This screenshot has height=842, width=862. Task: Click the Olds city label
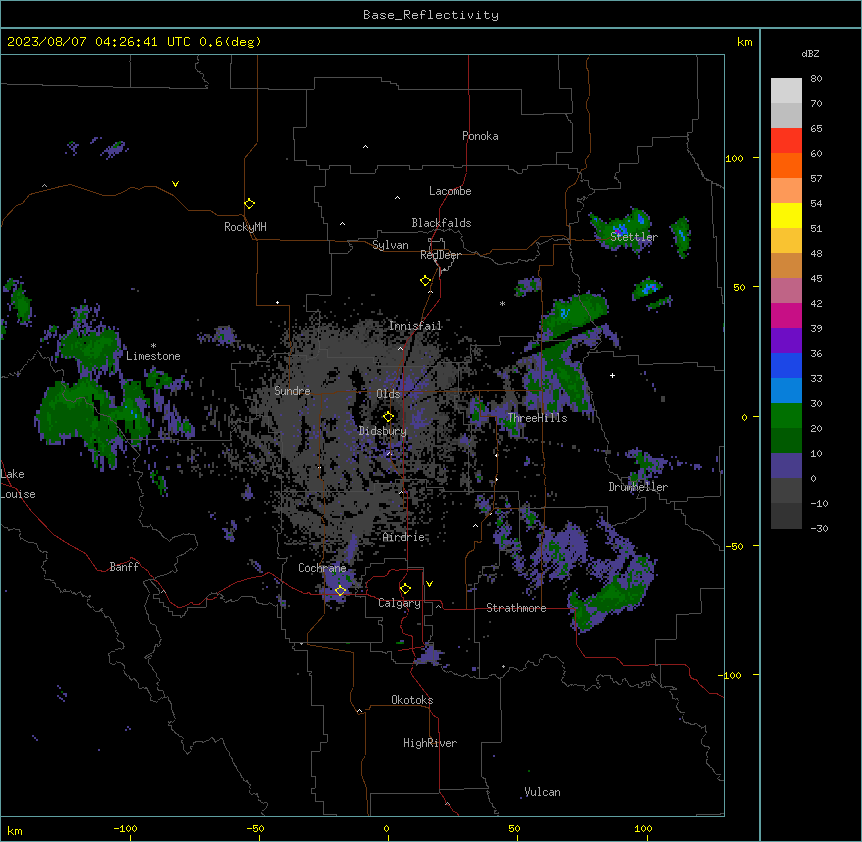388,394
